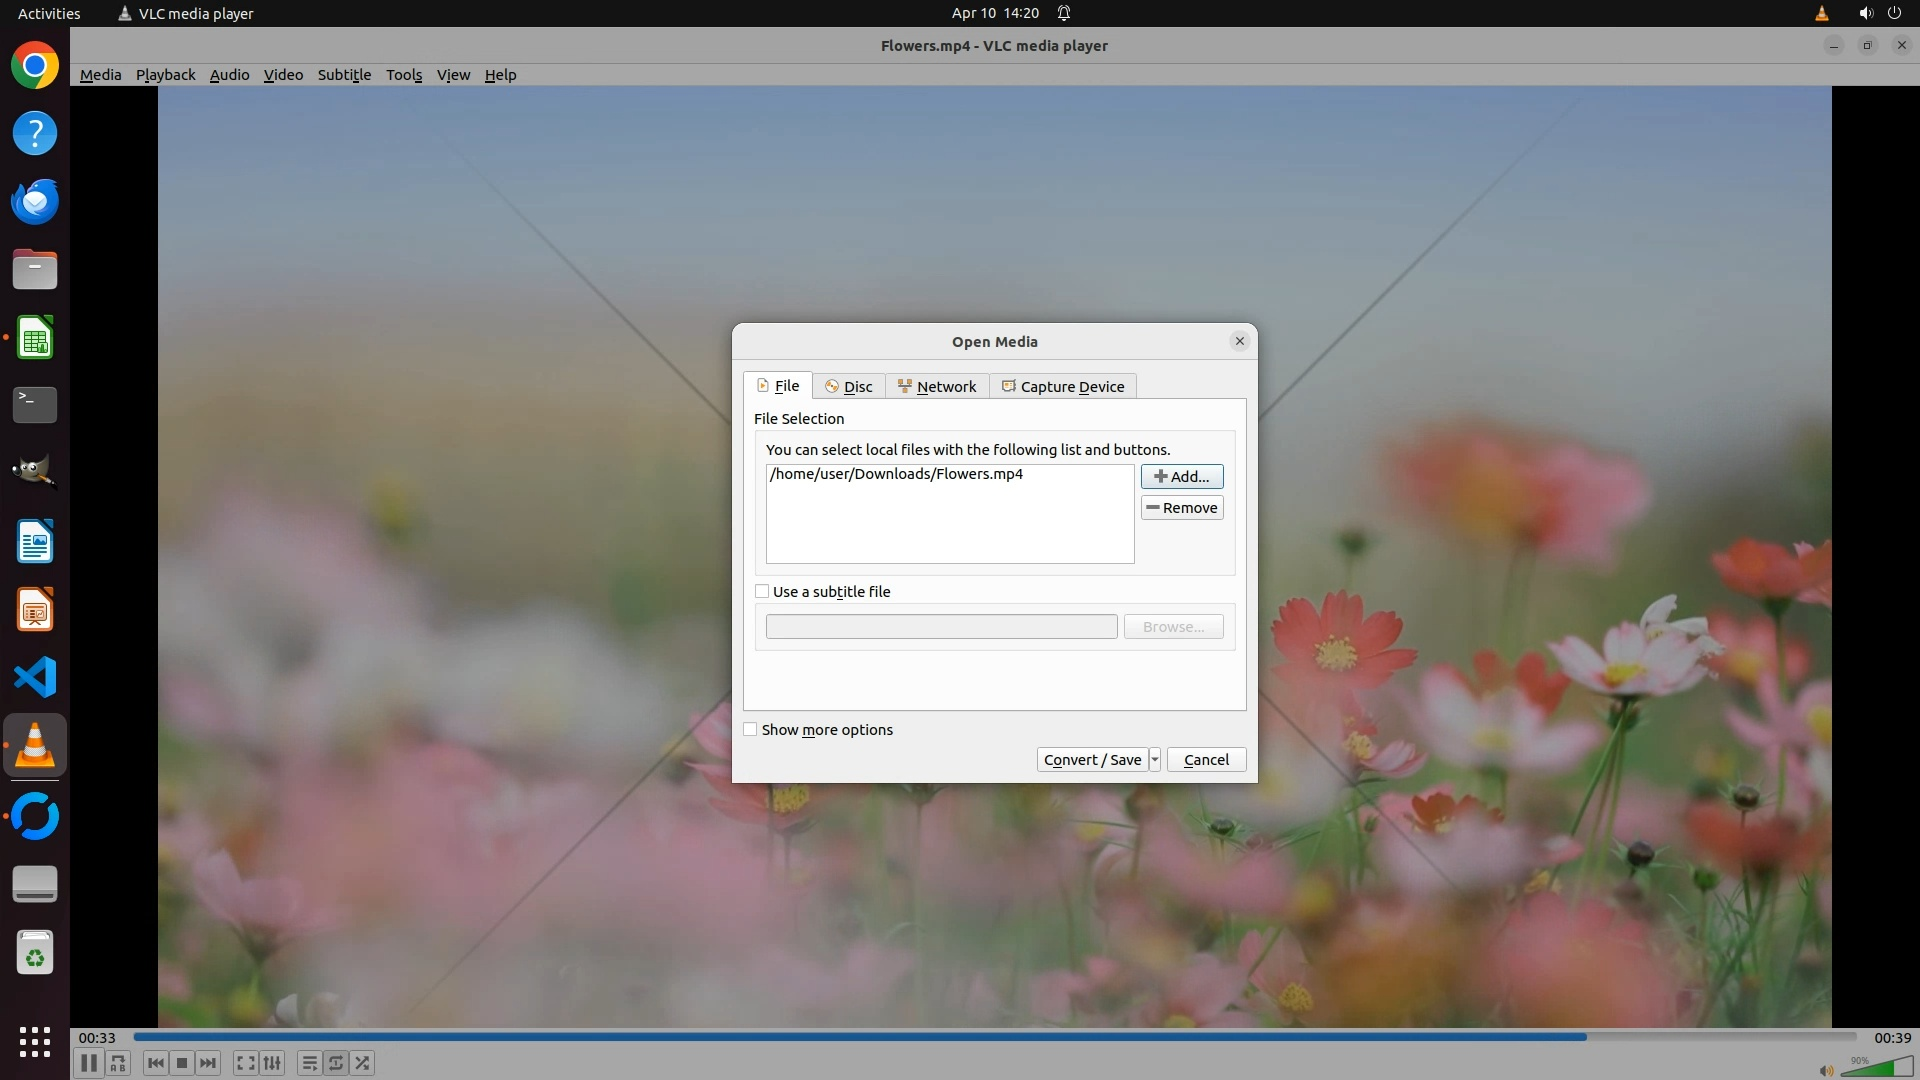Mute audio via the speaker icon

point(1826,1070)
